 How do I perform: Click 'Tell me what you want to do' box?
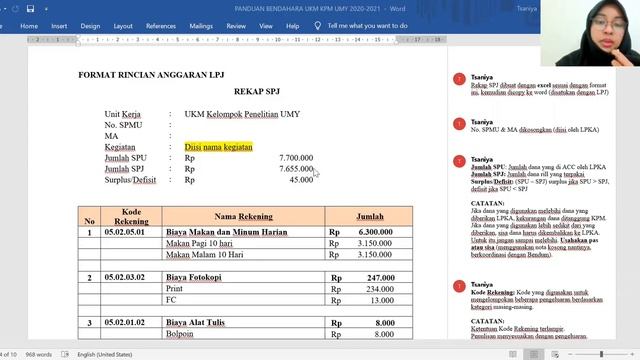click(x=367, y=26)
